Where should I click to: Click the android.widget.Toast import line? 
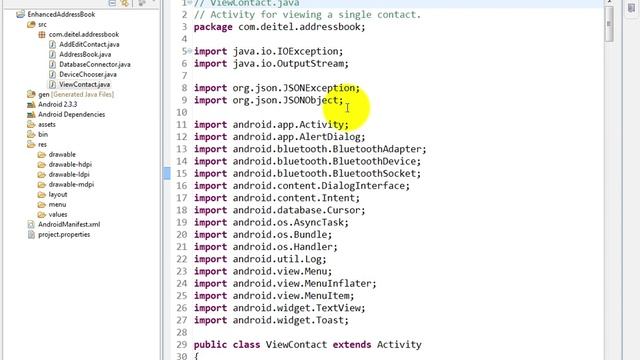(271, 320)
